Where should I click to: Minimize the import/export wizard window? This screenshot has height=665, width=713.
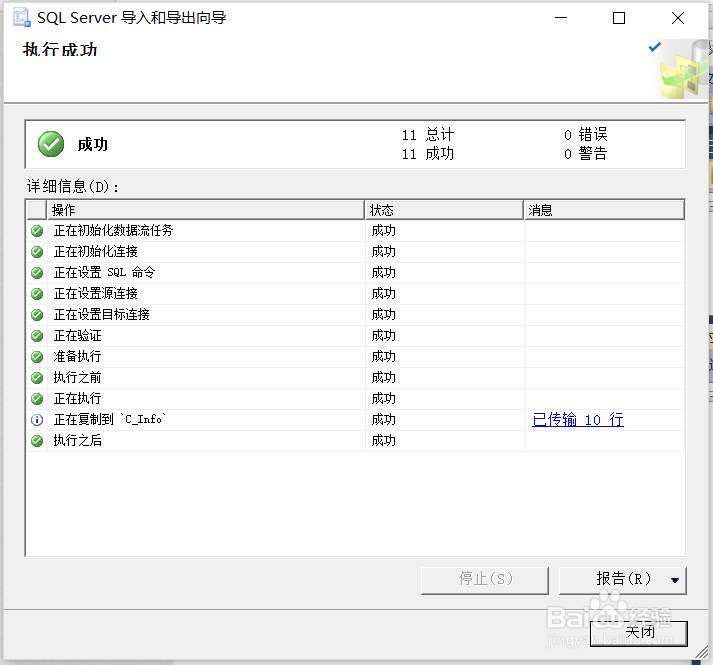coord(561,18)
